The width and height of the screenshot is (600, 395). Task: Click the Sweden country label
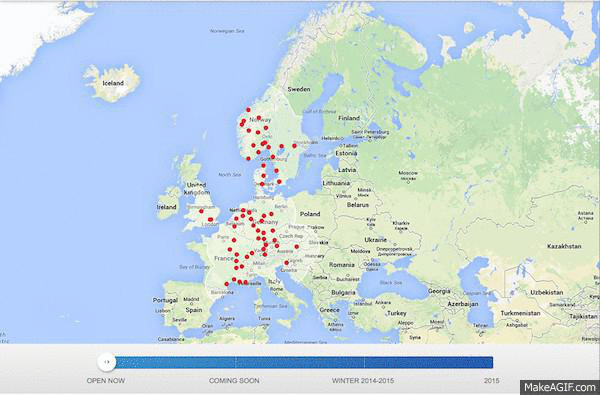point(299,89)
